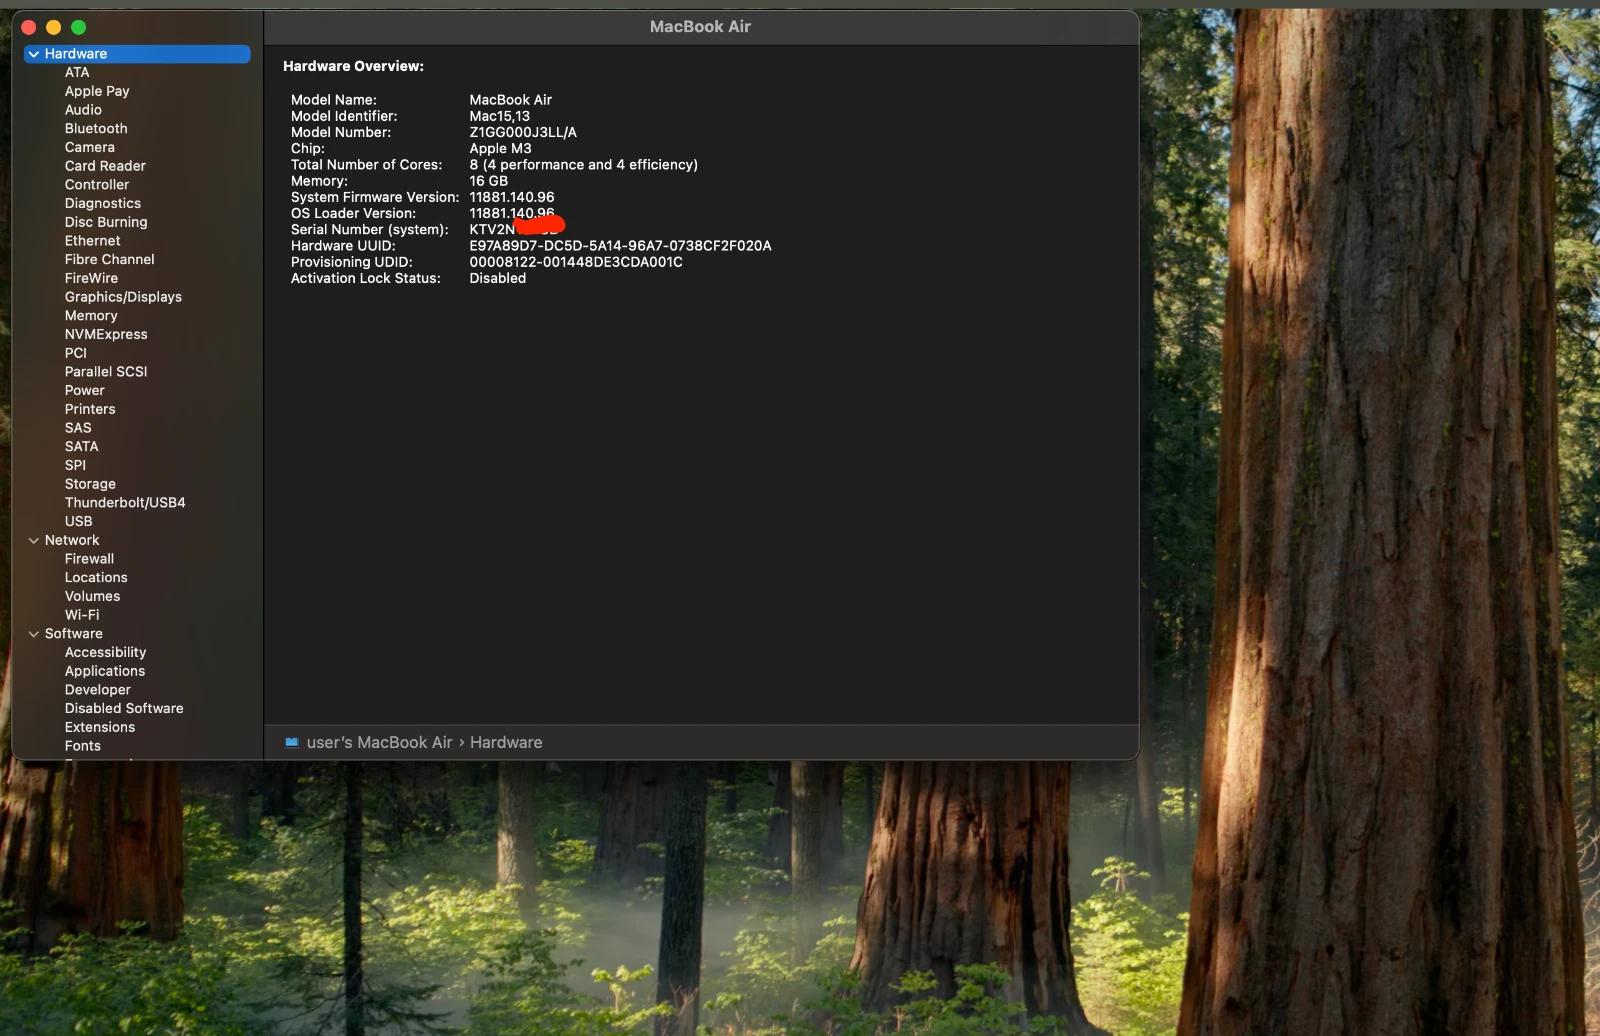The width and height of the screenshot is (1600, 1036).
Task: Open Disc Burning entry
Action: point(106,222)
